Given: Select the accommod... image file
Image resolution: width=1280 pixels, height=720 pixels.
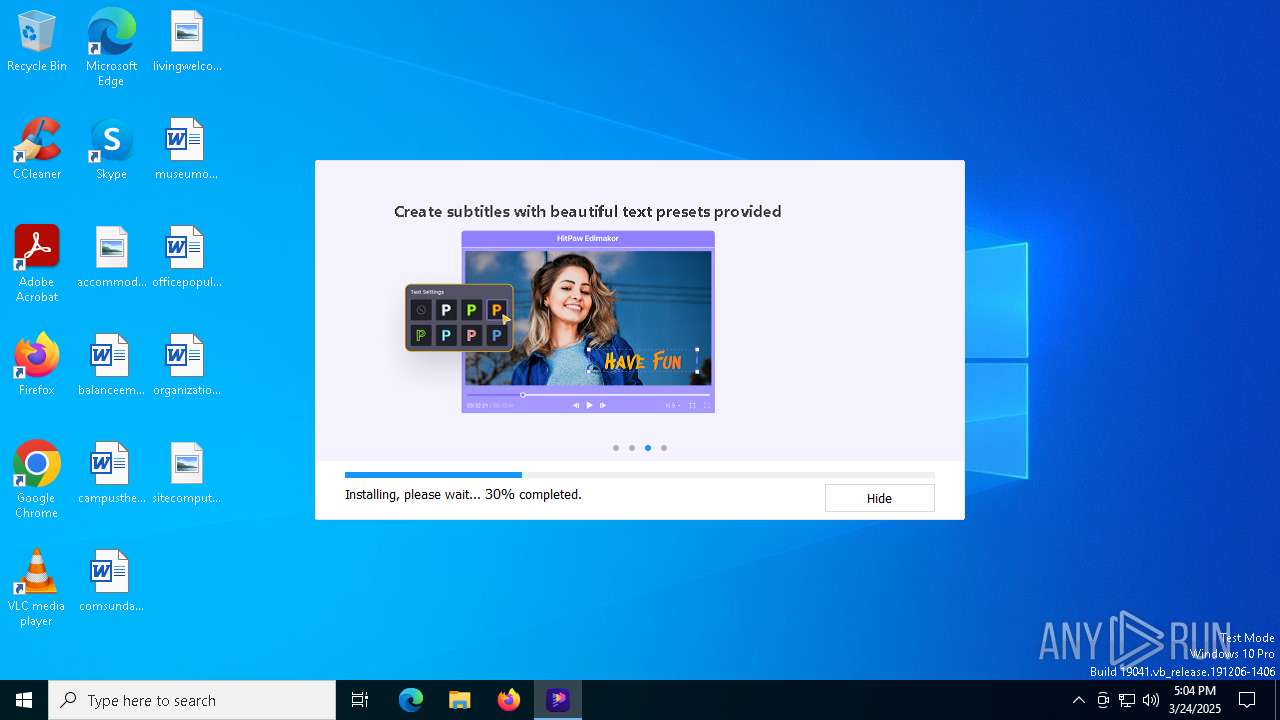Looking at the screenshot, I should pos(111,258).
